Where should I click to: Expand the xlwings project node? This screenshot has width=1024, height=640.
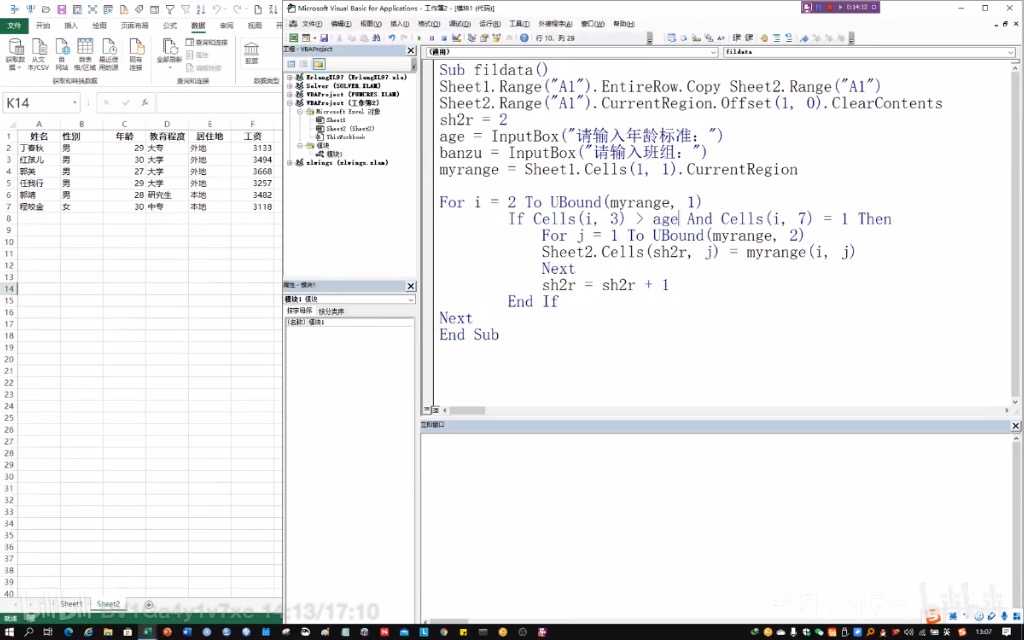click(x=290, y=163)
